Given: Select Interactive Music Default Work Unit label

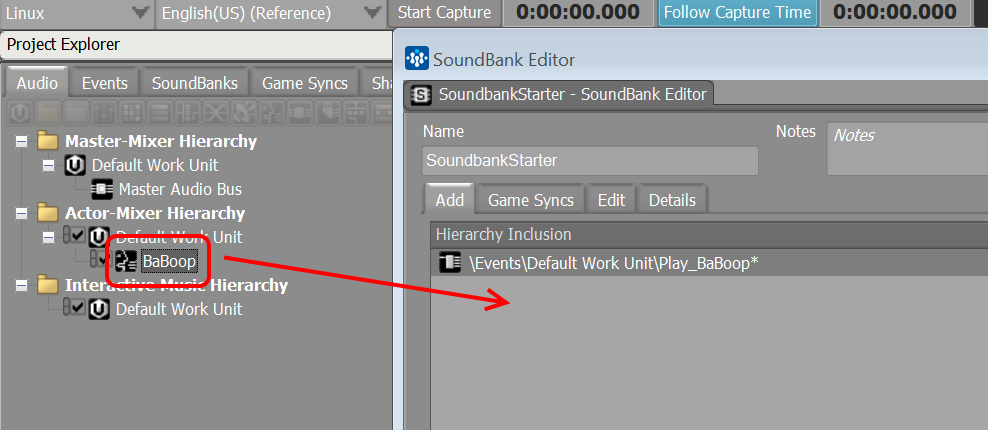Looking at the screenshot, I should click(x=179, y=309).
